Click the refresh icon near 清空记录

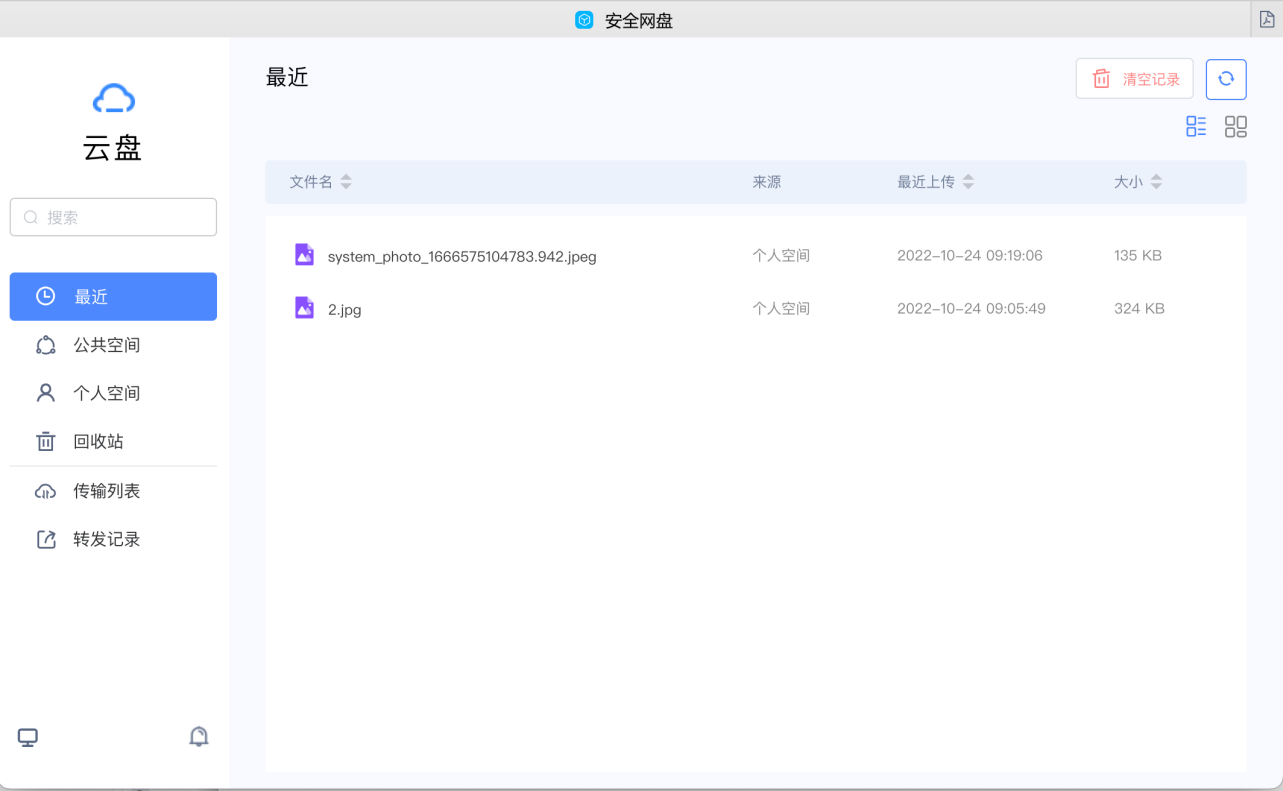tap(1225, 78)
